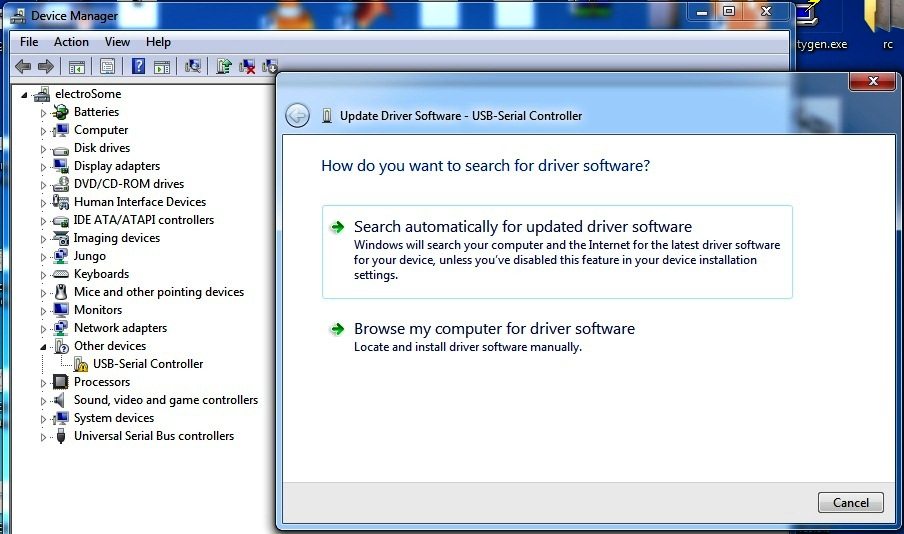The width and height of the screenshot is (904, 534).
Task: Click the Uninstall device toolbar icon
Action: (247, 67)
